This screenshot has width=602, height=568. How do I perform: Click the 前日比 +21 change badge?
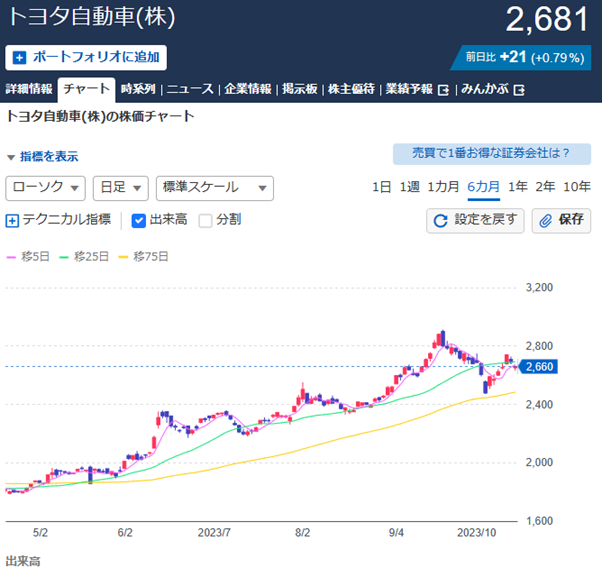pos(523,58)
